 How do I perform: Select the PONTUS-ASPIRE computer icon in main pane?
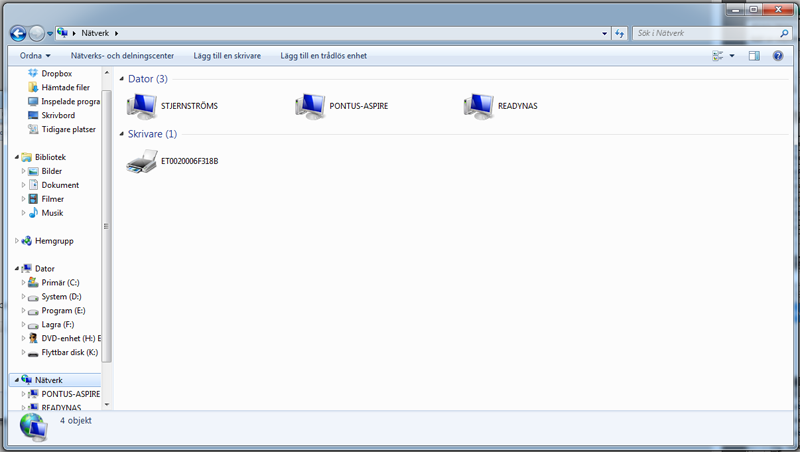pos(310,106)
